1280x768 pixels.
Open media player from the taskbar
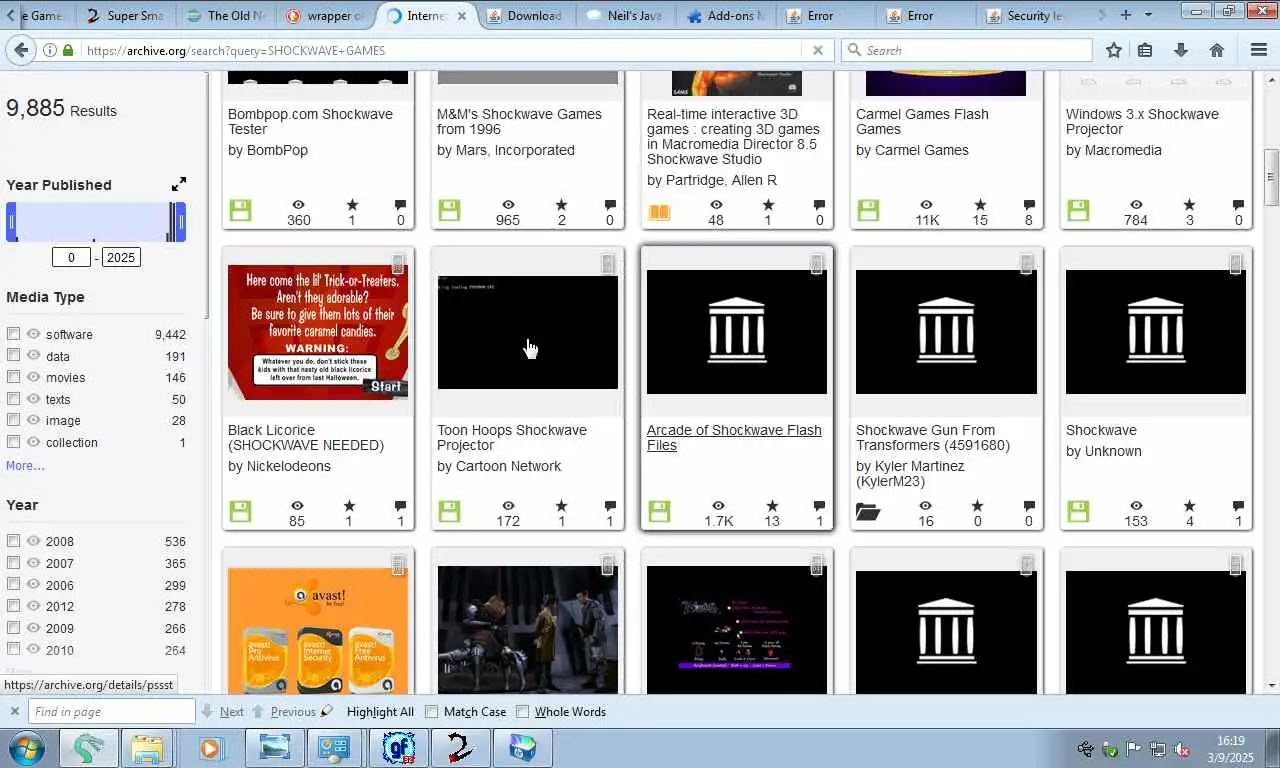[211, 748]
